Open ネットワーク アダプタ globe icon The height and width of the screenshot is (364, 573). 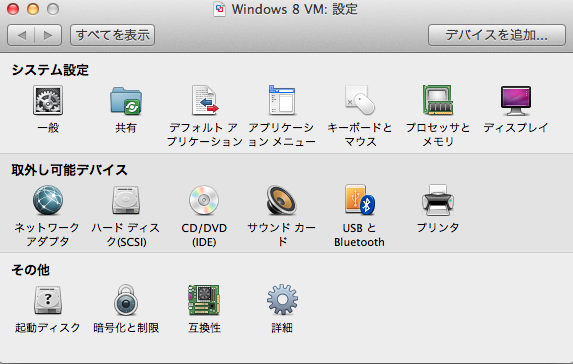pos(48,200)
